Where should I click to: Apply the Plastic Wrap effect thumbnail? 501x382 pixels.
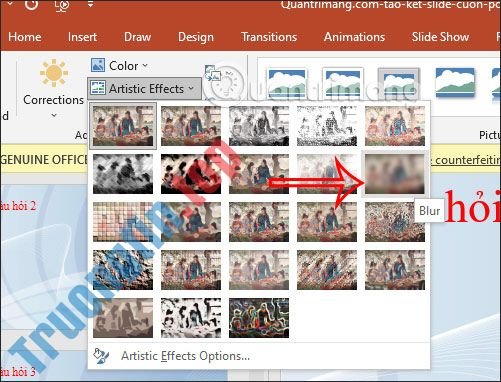point(395,270)
